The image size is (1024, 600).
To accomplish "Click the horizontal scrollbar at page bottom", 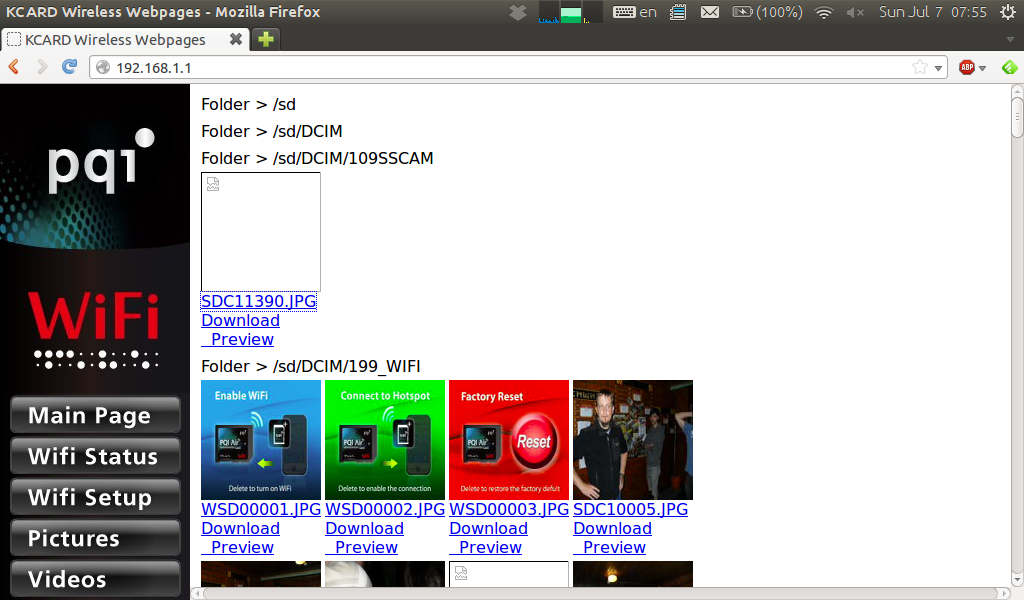I will pos(601,593).
